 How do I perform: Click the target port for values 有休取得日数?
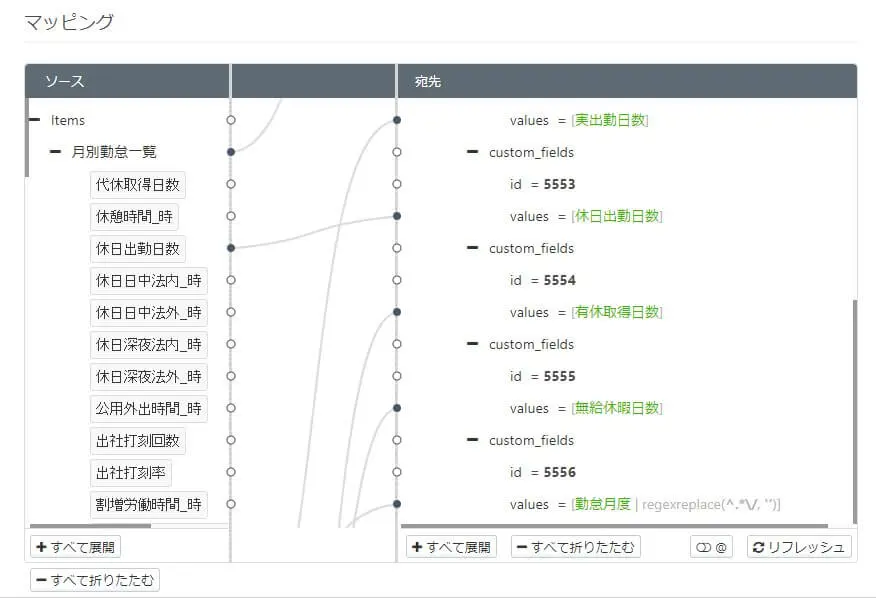(397, 312)
